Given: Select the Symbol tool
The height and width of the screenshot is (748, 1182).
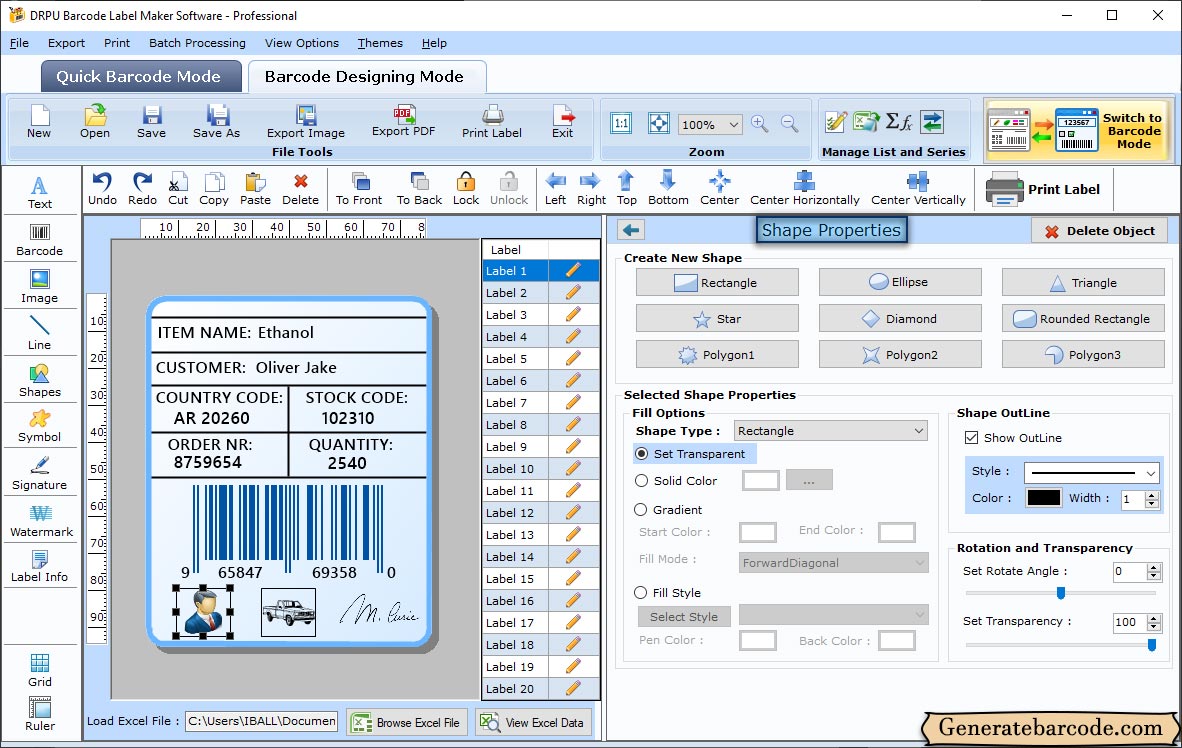Looking at the screenshot, I should click(39, 426).
